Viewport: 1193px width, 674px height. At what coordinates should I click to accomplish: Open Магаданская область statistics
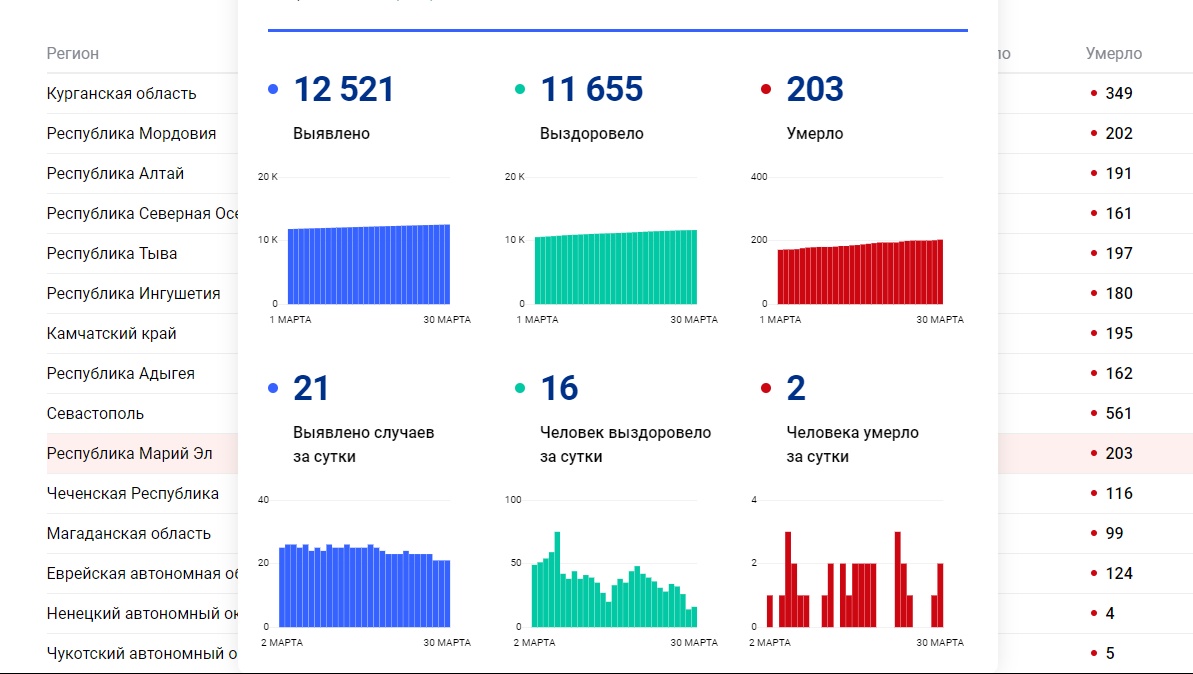tap(128, 534)
